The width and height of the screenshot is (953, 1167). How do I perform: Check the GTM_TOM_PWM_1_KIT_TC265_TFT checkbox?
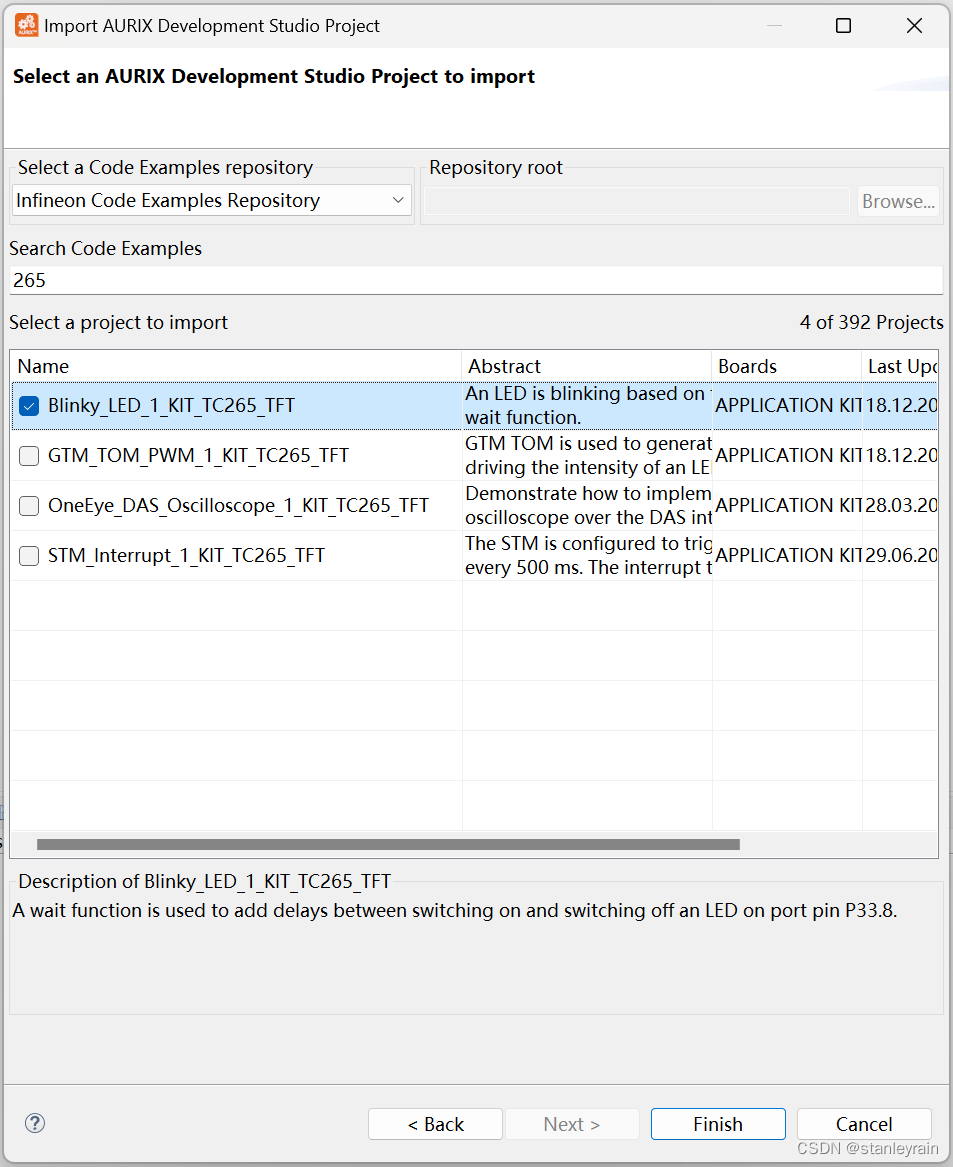coord(29,456)
